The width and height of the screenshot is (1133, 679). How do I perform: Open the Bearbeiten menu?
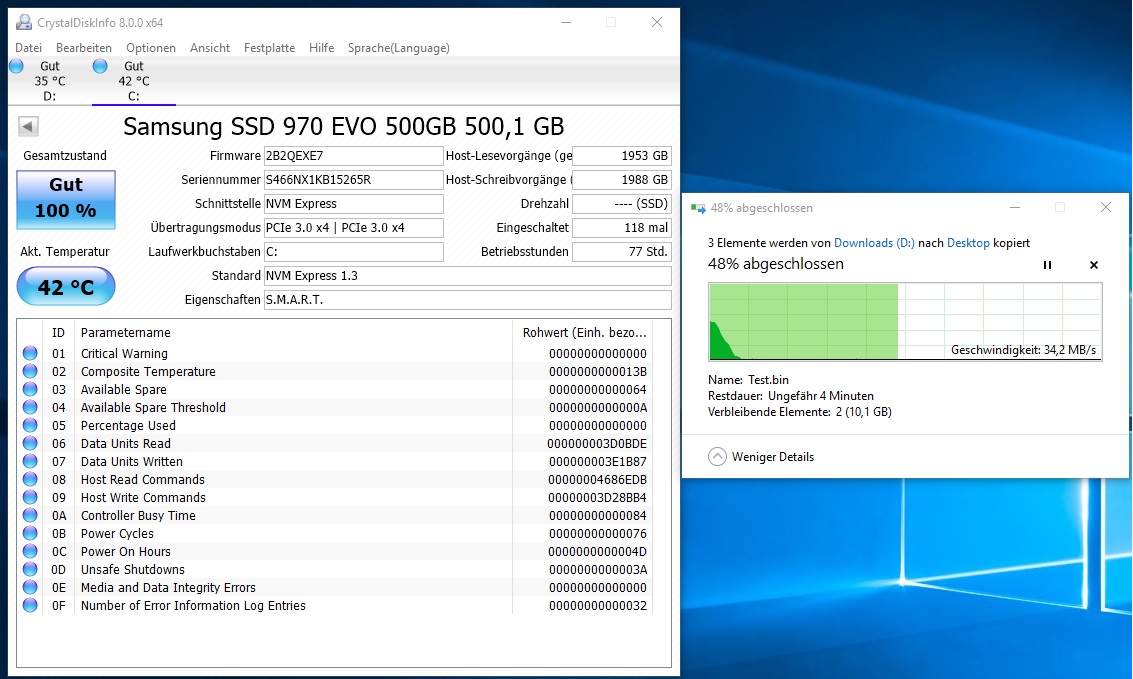(84, 48)
